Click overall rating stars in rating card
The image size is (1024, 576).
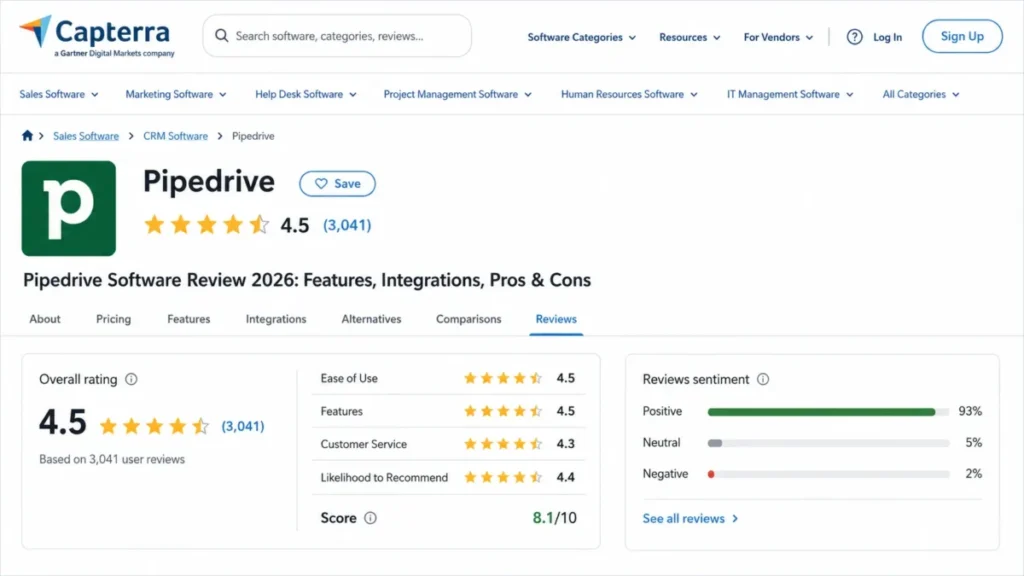pos(154,426)
